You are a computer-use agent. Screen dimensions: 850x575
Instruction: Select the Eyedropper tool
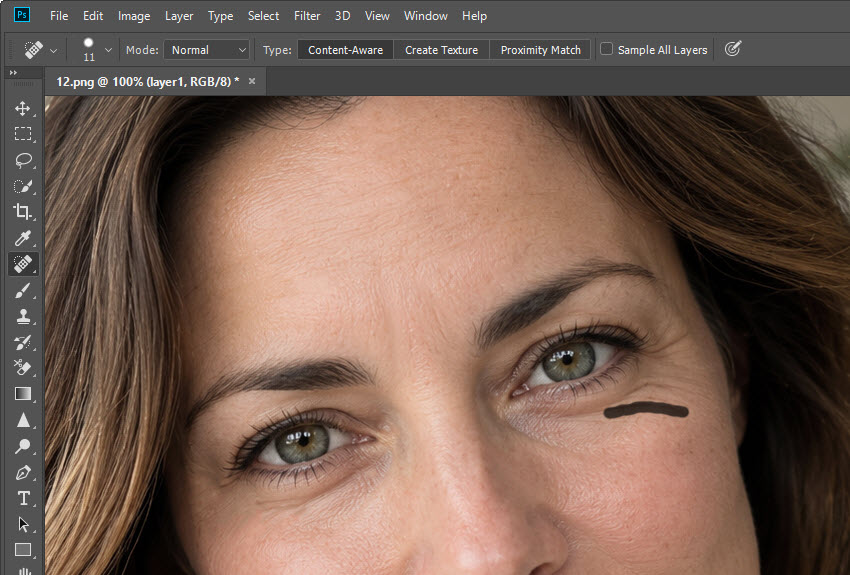point(22,238)
